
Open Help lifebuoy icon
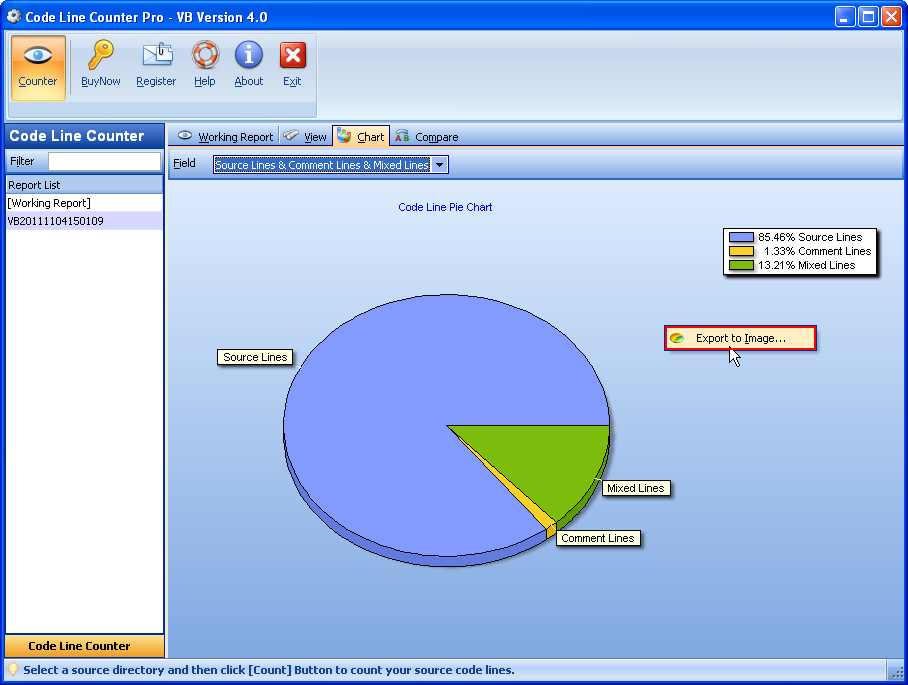click(x=205, y=55)
